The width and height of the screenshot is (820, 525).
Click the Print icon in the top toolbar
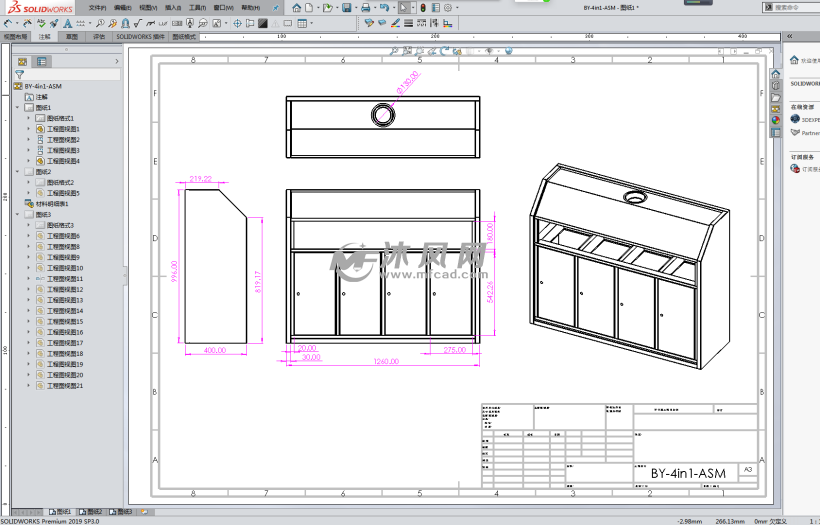(x=366, y=8)
